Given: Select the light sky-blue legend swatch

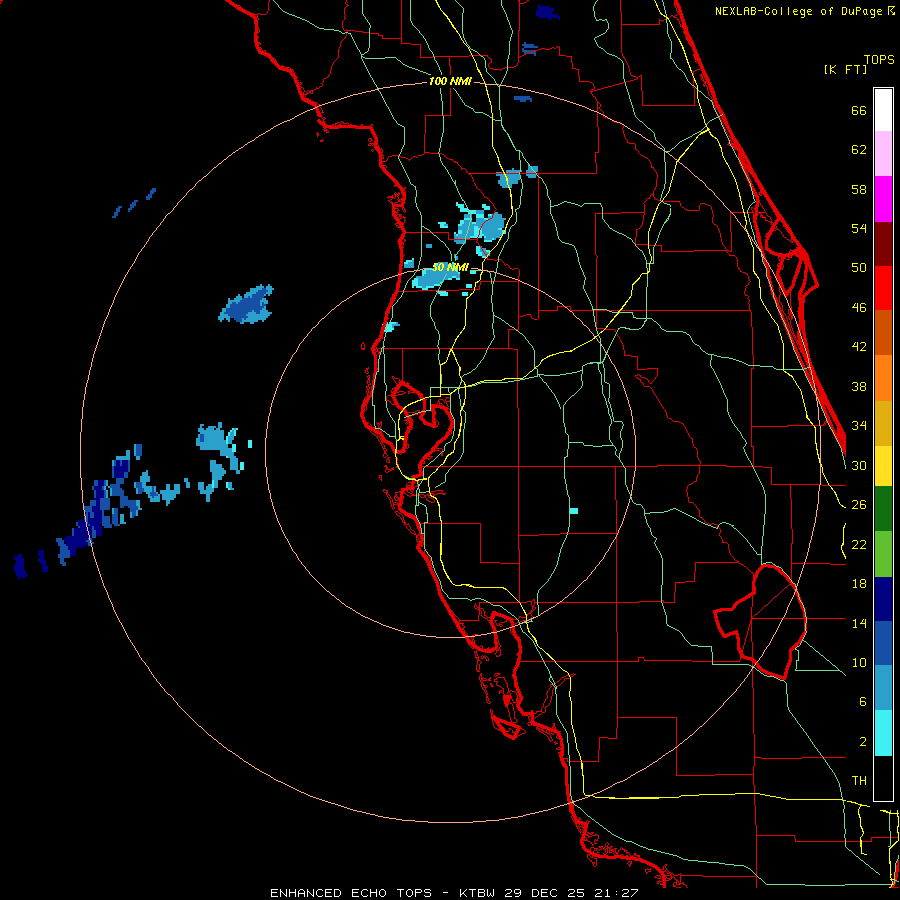Looking at the screenshot, I should click(x=883, y=688).
